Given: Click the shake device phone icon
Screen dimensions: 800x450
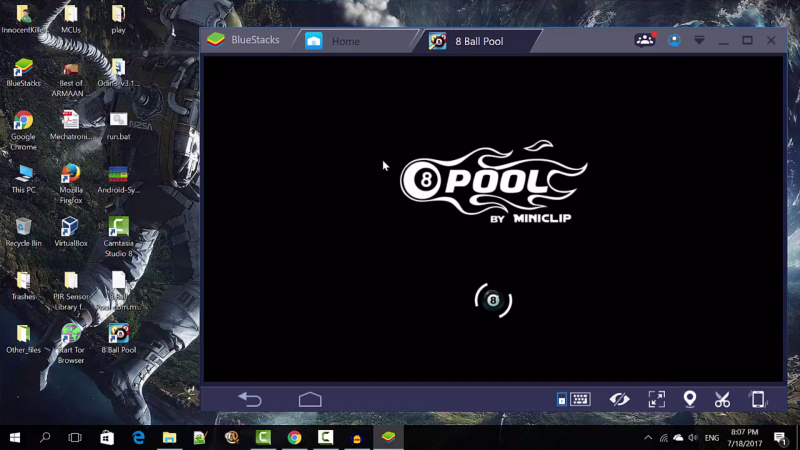Looking at the screenshot, I should pos(758,399).
